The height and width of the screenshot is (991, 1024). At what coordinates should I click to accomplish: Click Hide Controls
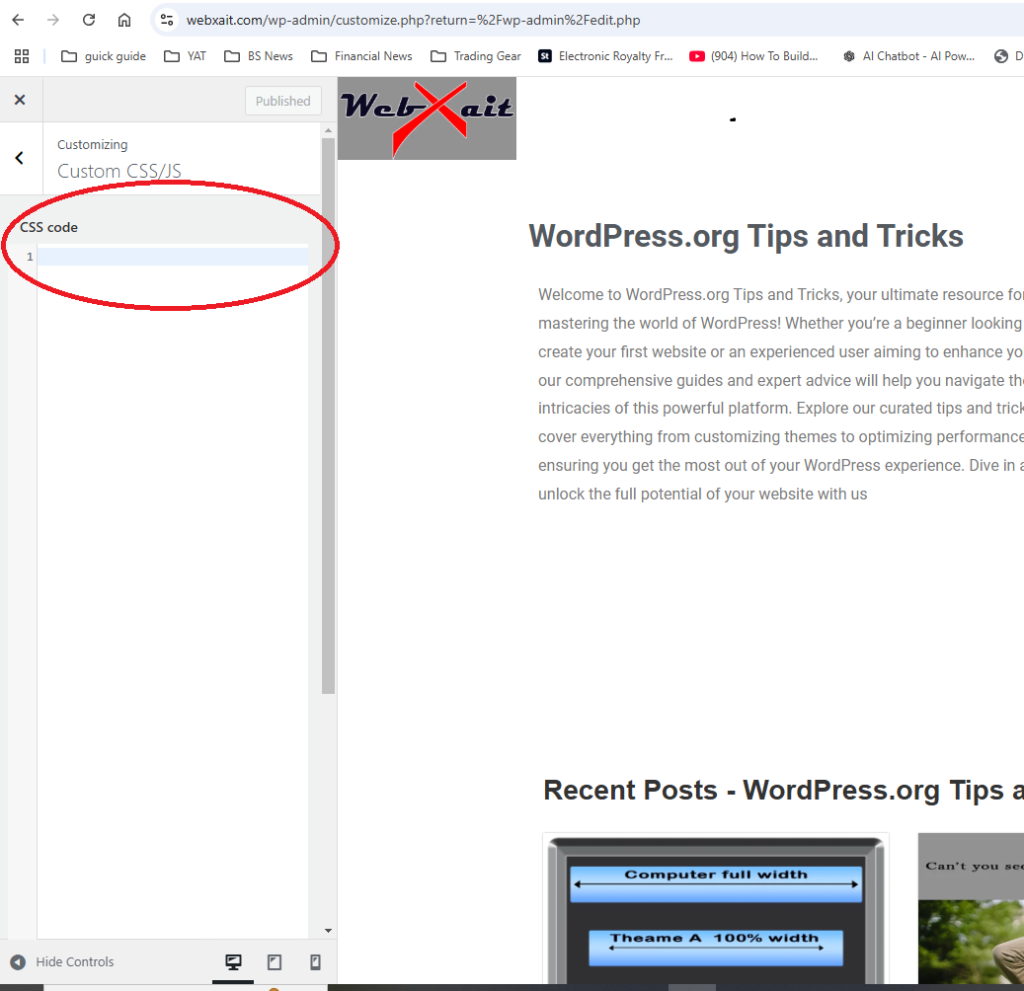[62, 962]
